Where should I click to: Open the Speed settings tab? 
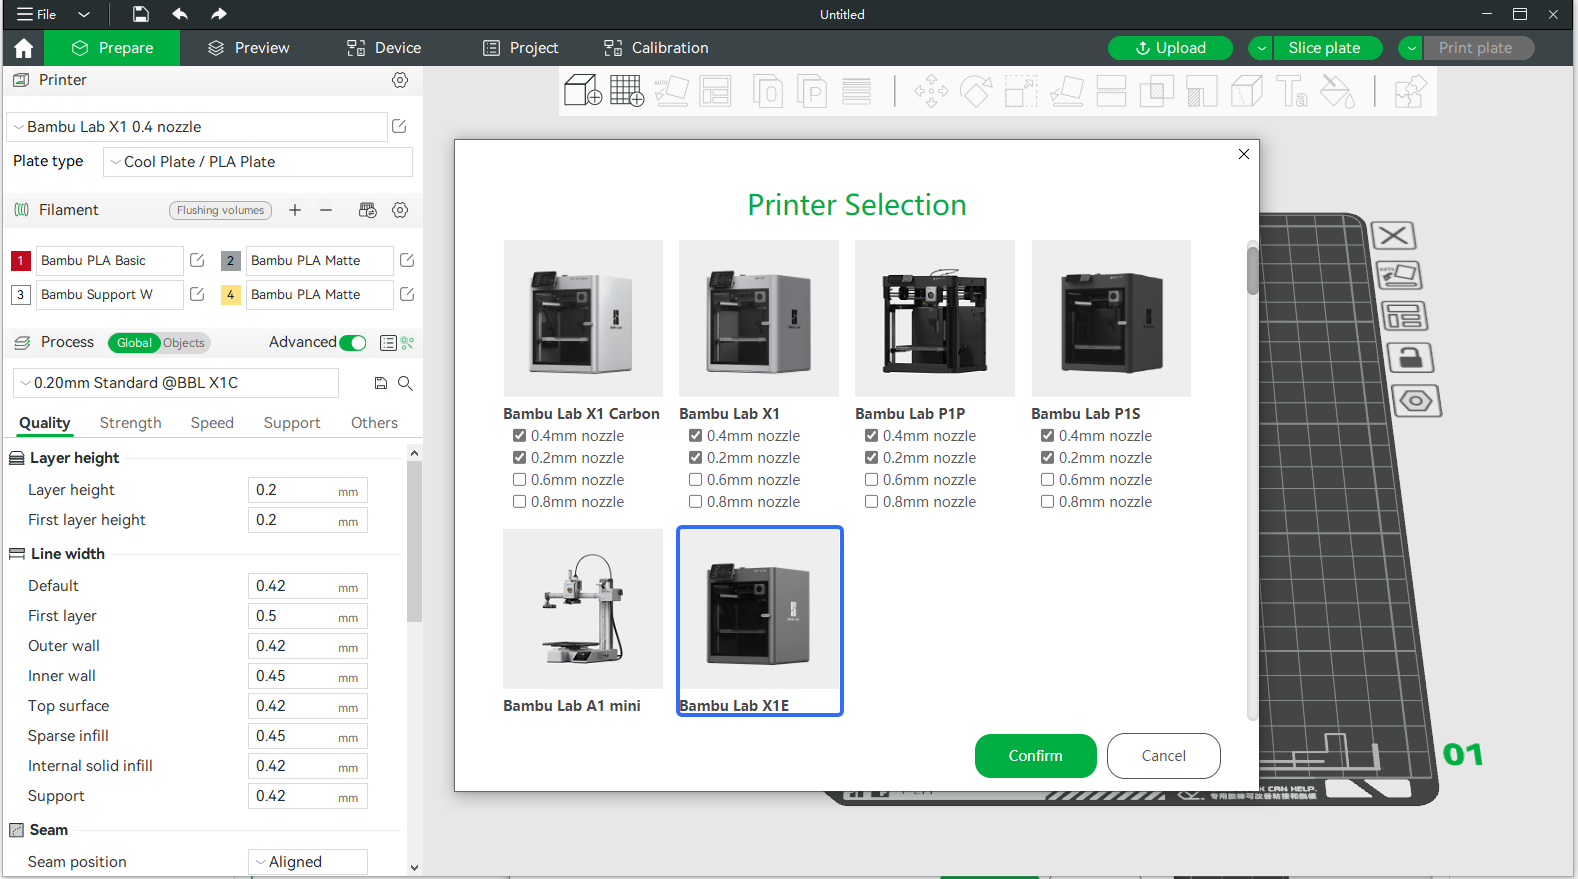pyautogui.click(x=212, y=423)
